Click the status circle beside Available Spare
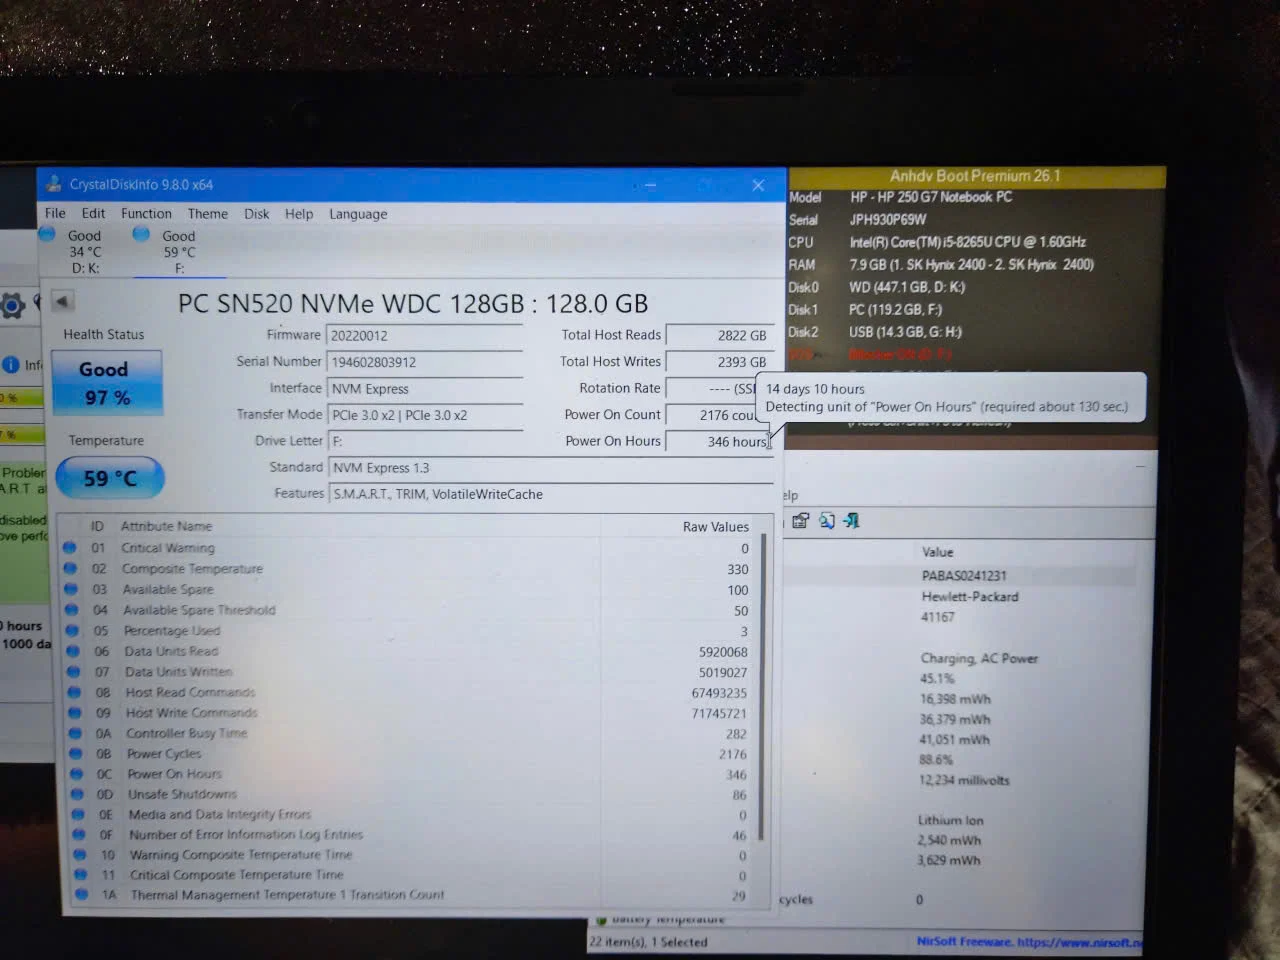Screen dimensions: 1280x960 pyautogui.click(x=70, y=589)
